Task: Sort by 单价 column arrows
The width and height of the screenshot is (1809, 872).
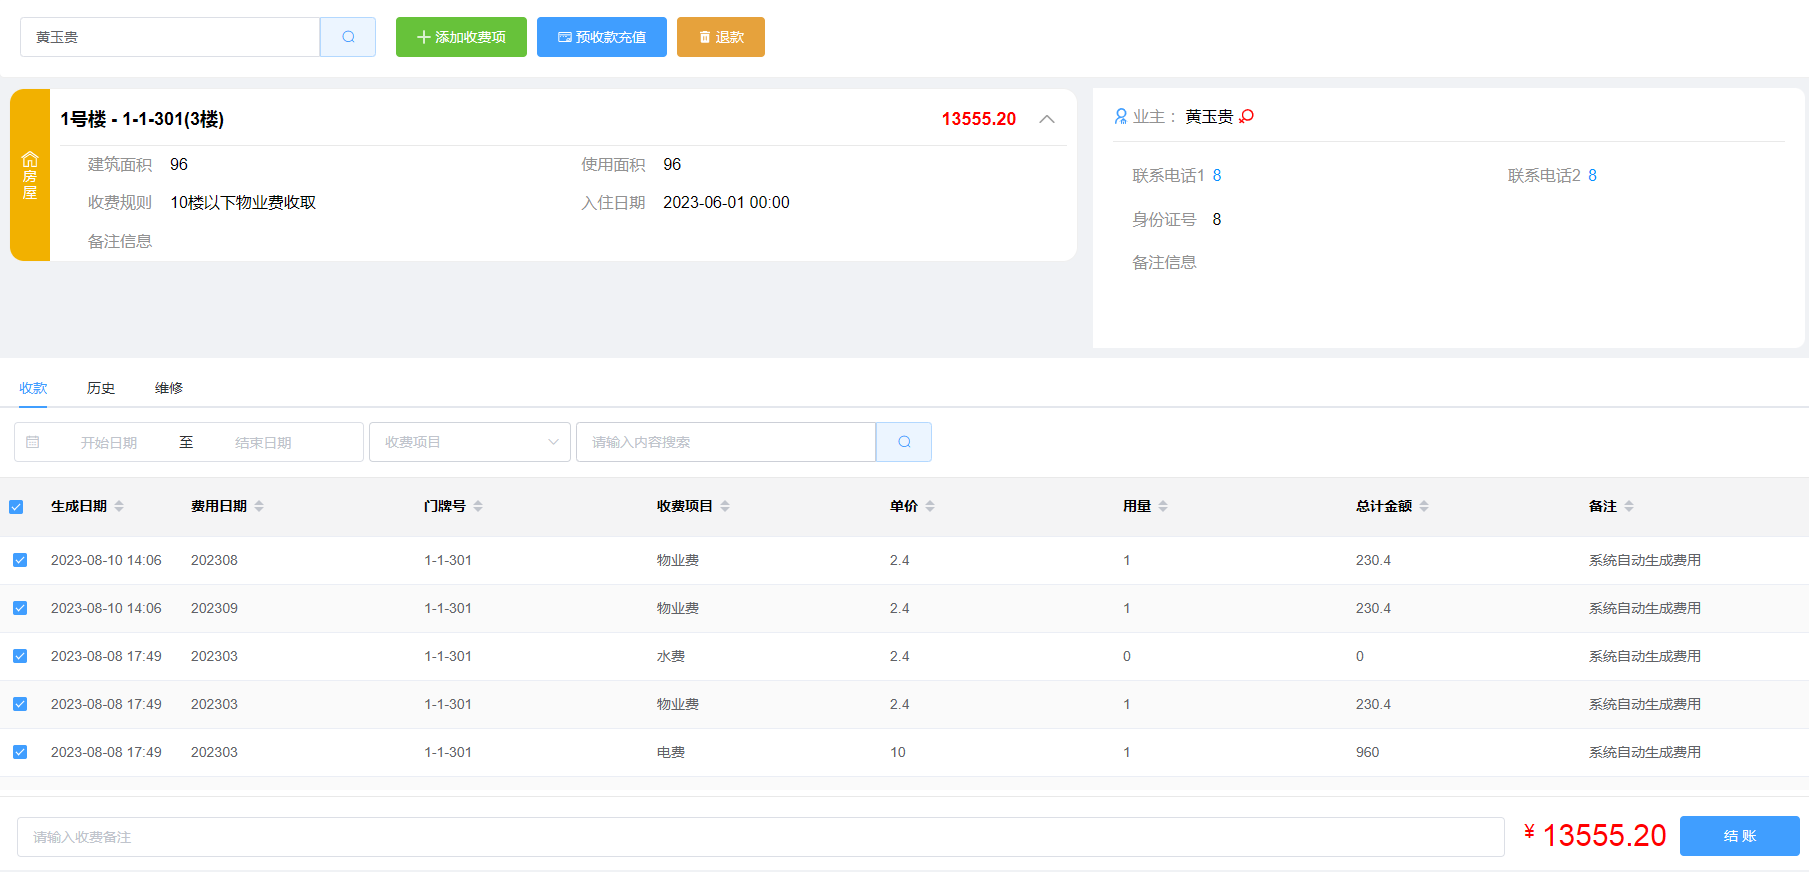Action: click(x=930, y=506)
